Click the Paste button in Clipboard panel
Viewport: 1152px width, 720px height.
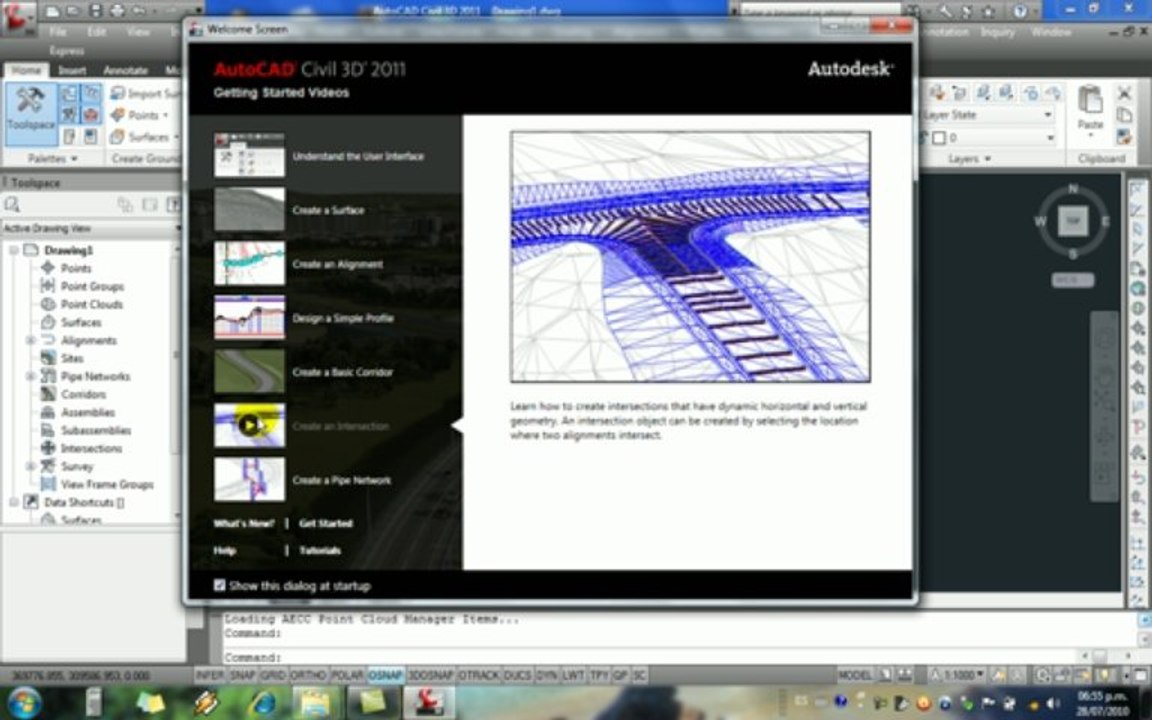tap(1090, 109)
